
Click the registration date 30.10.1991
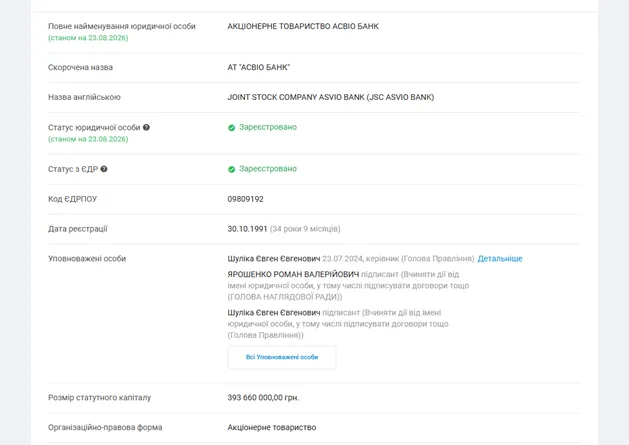247,229
